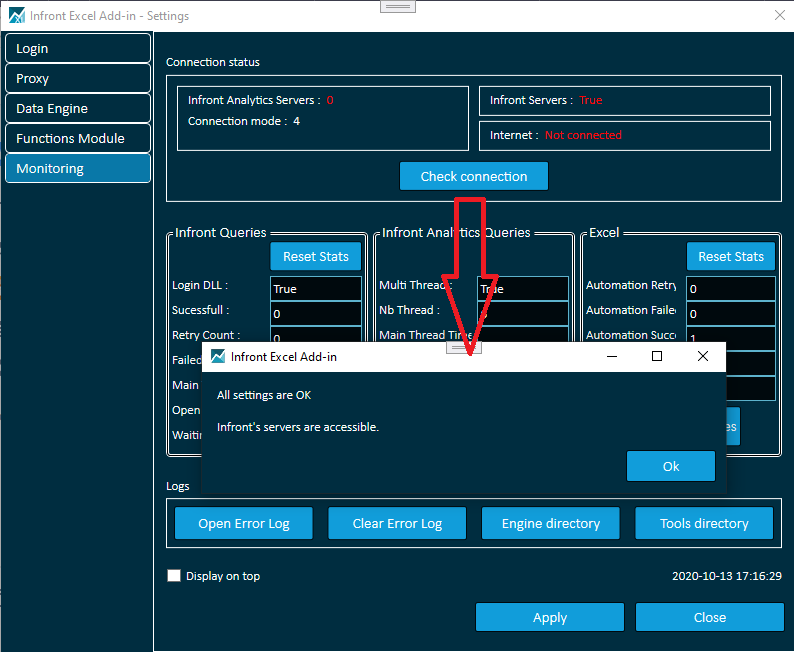The width and height of the screenshot is (794, 652).
Task: Open the Login settings tab
Action: (x=78, y=49)
